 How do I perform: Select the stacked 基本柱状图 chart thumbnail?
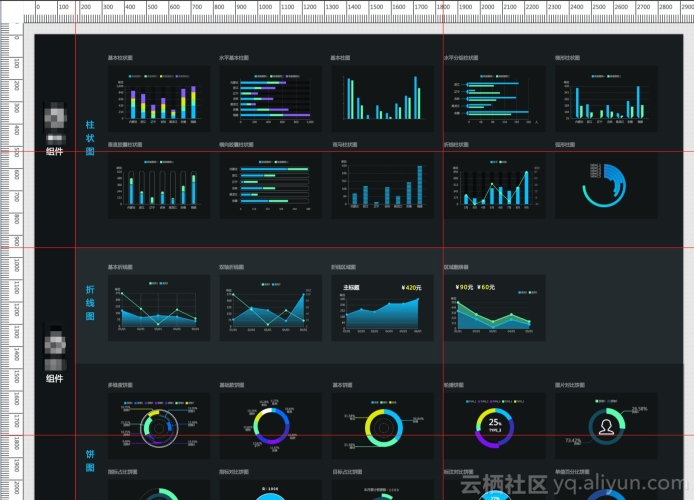(159, 99)
